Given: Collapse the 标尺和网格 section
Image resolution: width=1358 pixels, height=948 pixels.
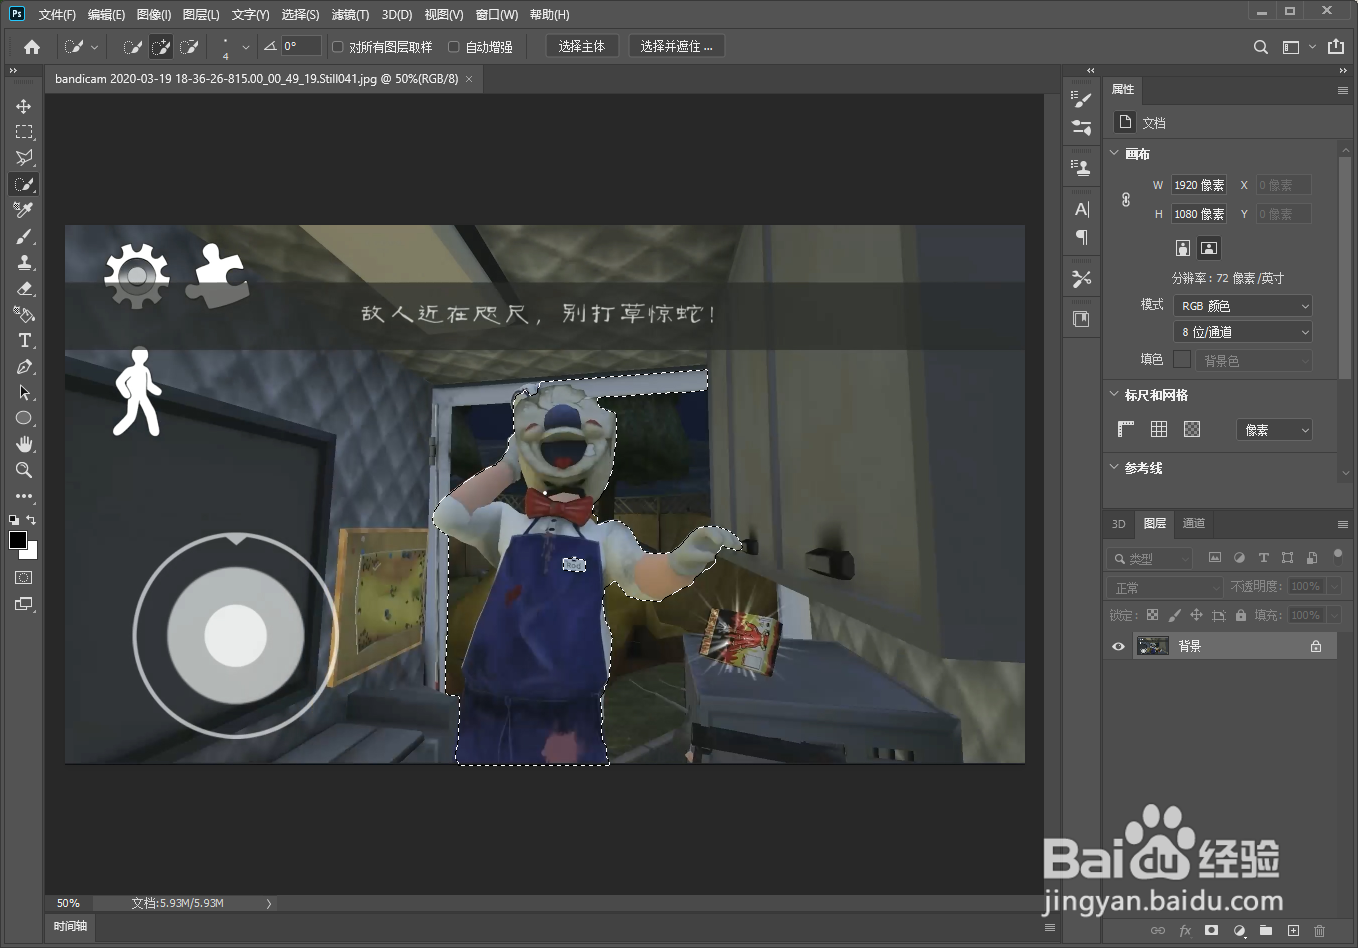Looking at the screenshot, I should coord(1114,394).
